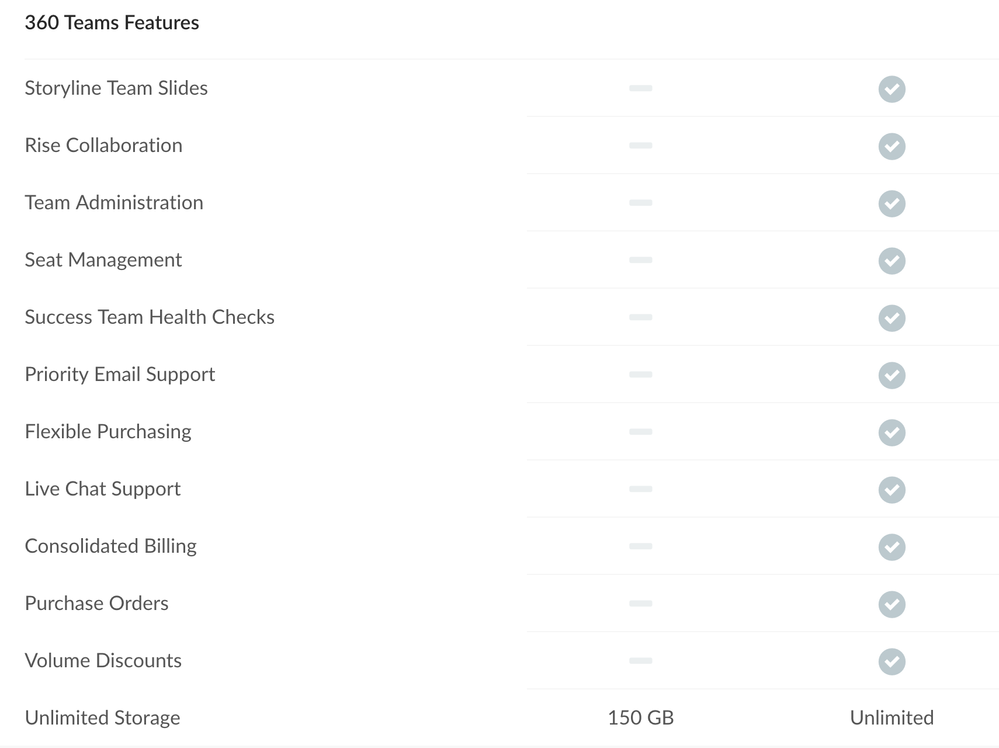999x748 pixels.
Task: Click the Rise Collaboration checkmark icon
Action: [891, 146]
